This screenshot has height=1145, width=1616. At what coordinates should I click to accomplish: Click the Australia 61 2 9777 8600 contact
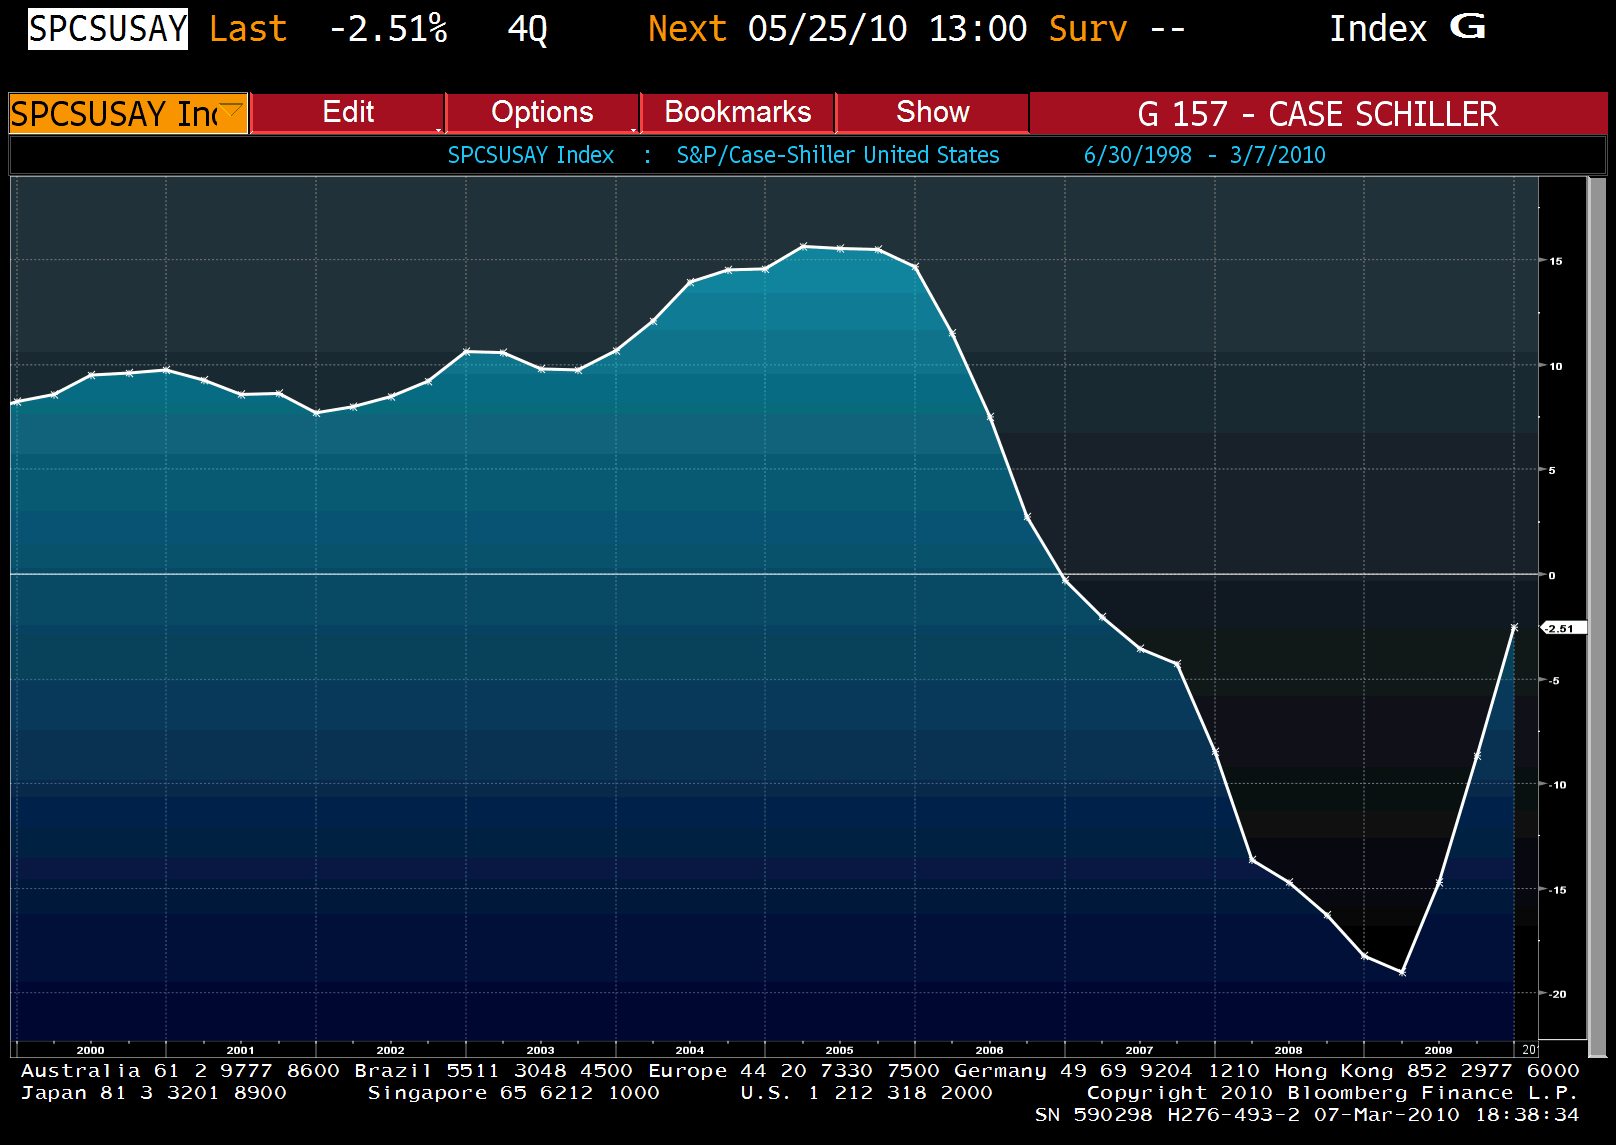pos(180,1071)
